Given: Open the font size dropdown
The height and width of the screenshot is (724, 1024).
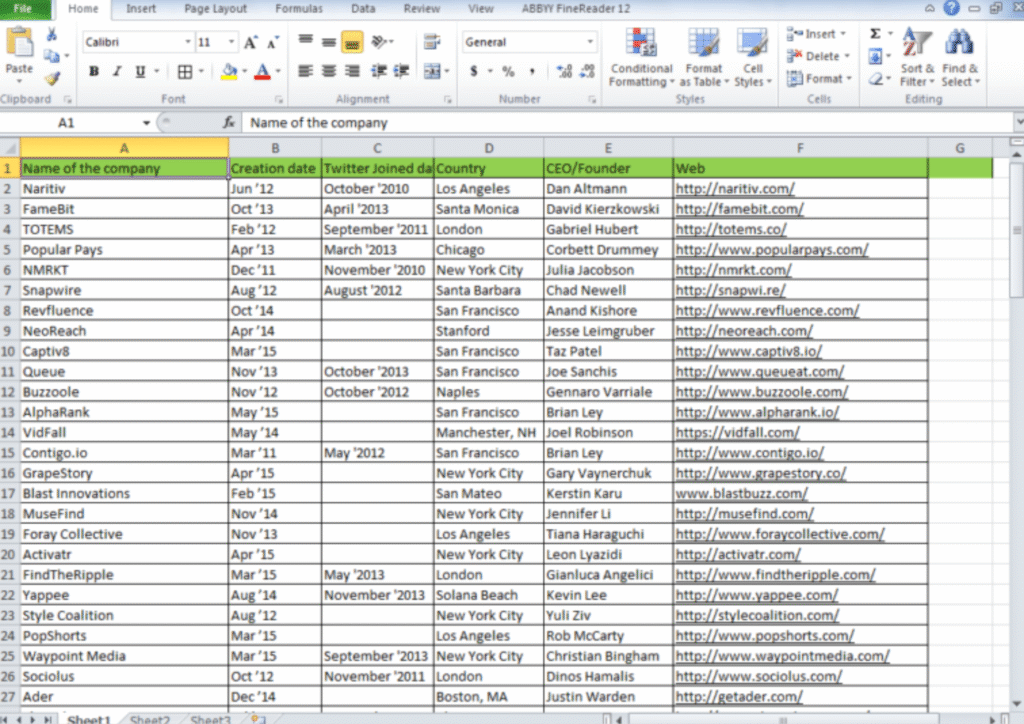Looking at the screenshot, I should tap(231, 42).
